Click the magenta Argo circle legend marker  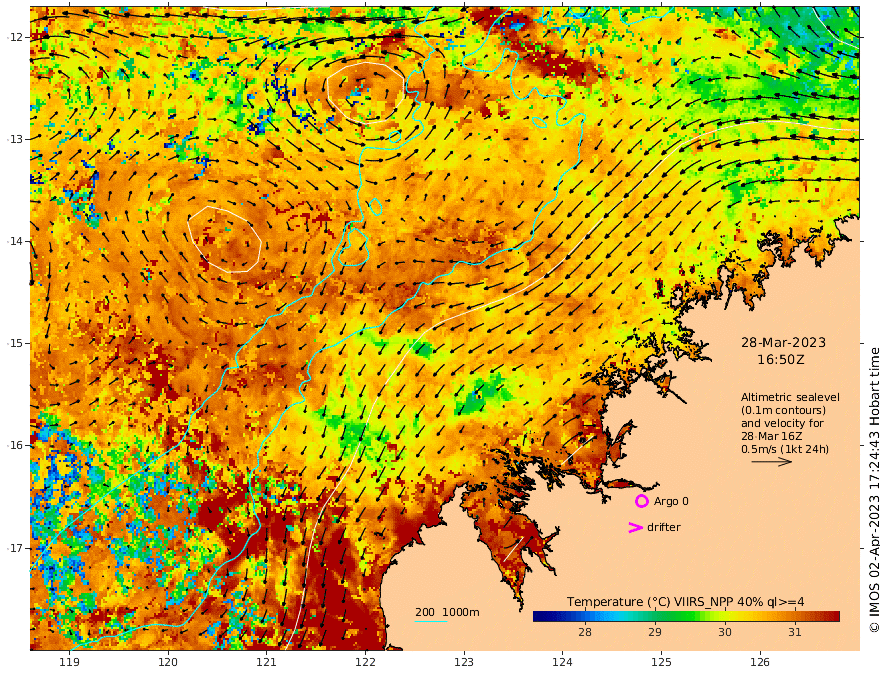click(641, 501)
